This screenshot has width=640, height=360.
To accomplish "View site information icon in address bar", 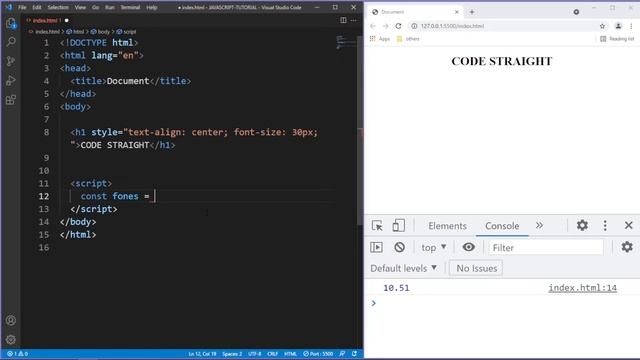I will [414, 26].
